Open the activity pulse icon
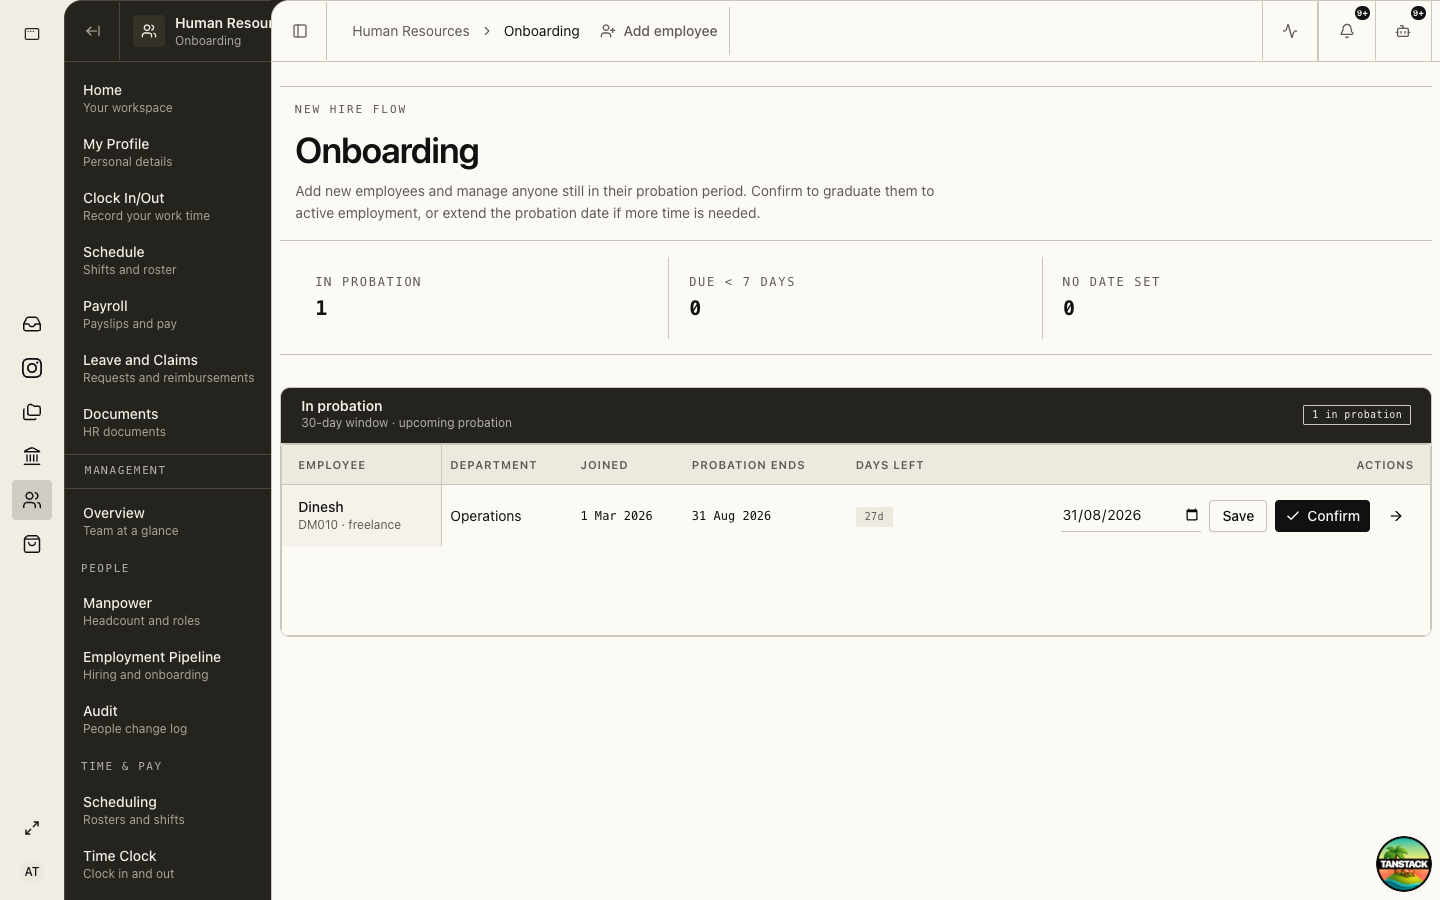 tap(1290, 31)
